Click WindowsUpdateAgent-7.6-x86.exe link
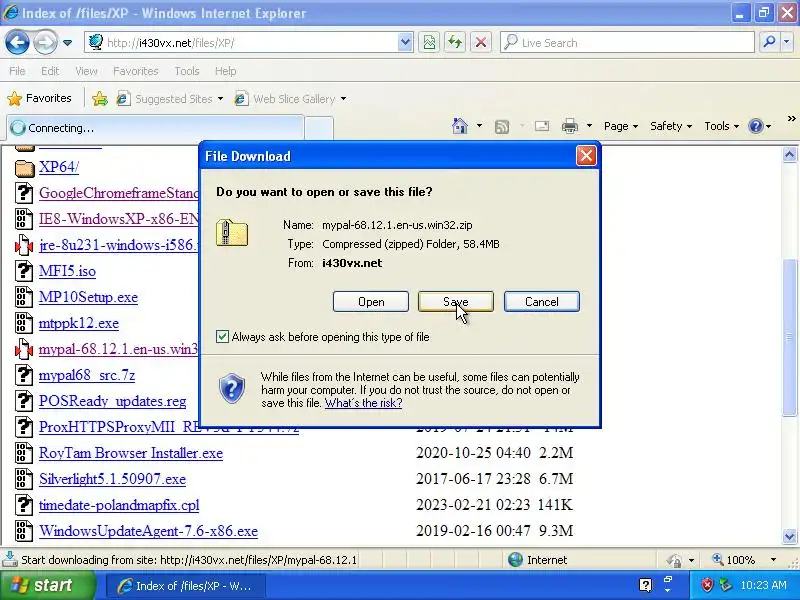The height and width of the screenshot is (600, 800). (148, 531)
